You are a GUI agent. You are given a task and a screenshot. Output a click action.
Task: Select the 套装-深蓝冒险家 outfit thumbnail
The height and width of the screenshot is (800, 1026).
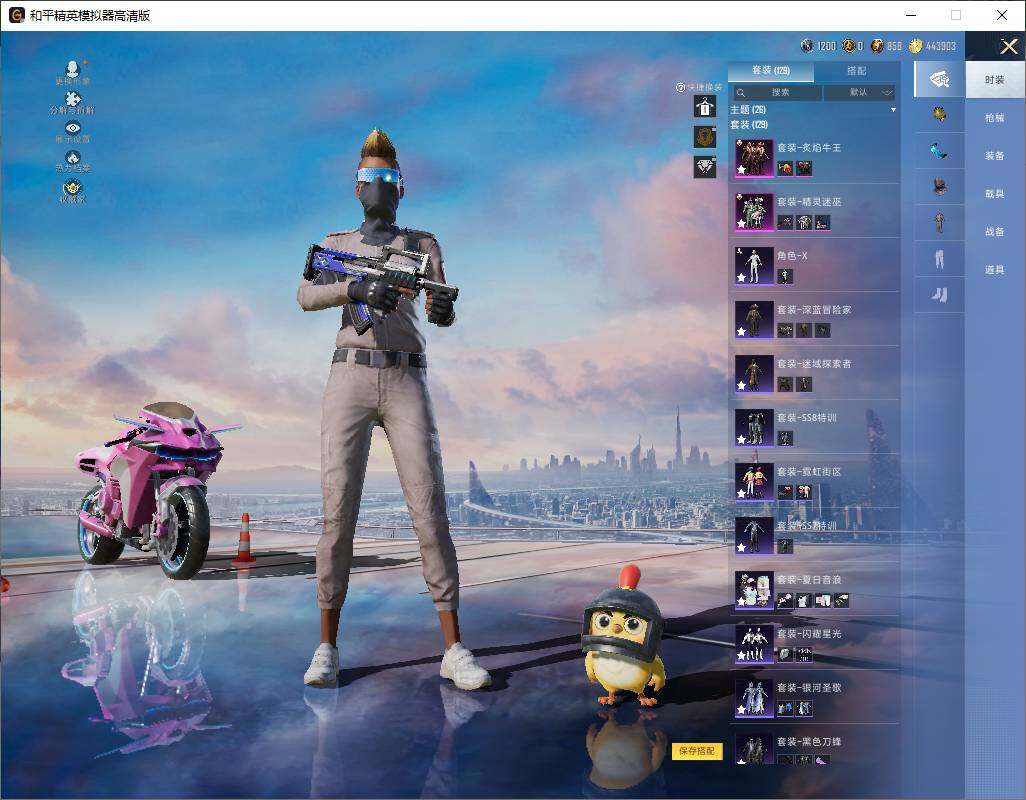pos(754,320)
